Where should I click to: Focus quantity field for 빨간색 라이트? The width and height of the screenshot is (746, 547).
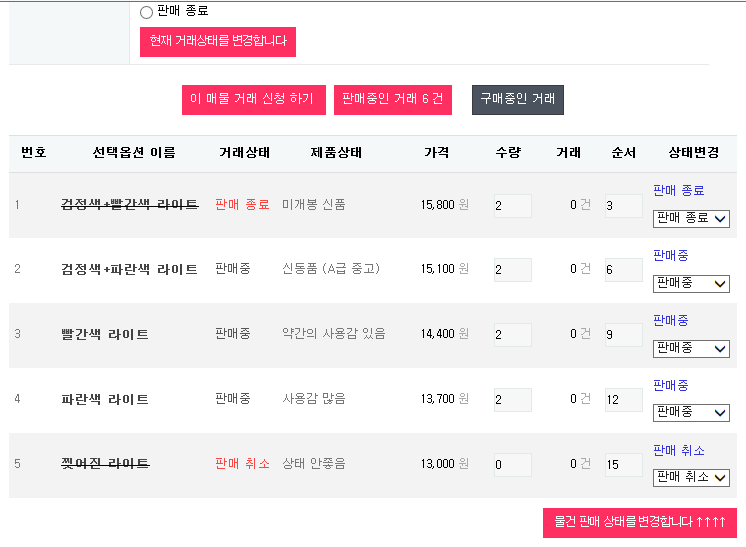[x=512, y=334]
